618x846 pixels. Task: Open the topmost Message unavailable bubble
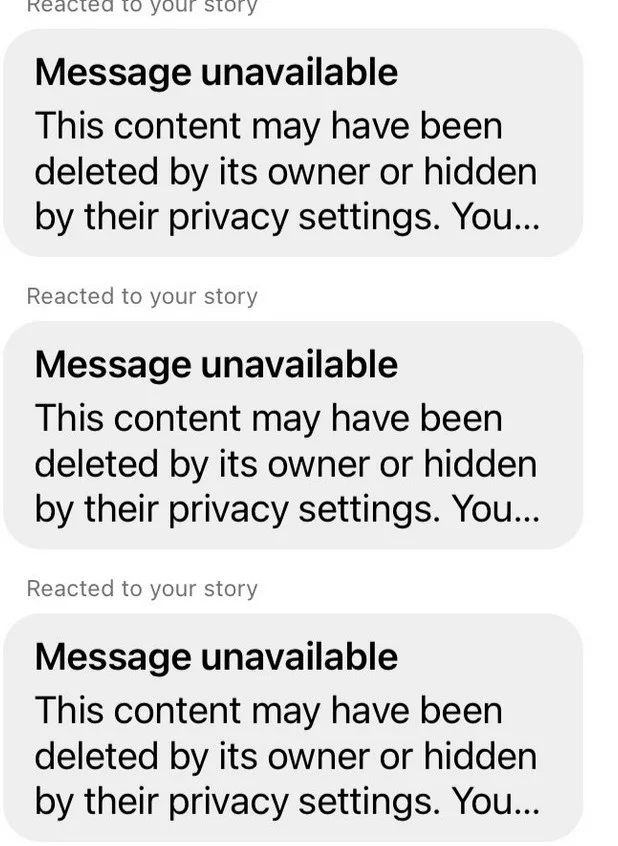(x=293, y=143)
